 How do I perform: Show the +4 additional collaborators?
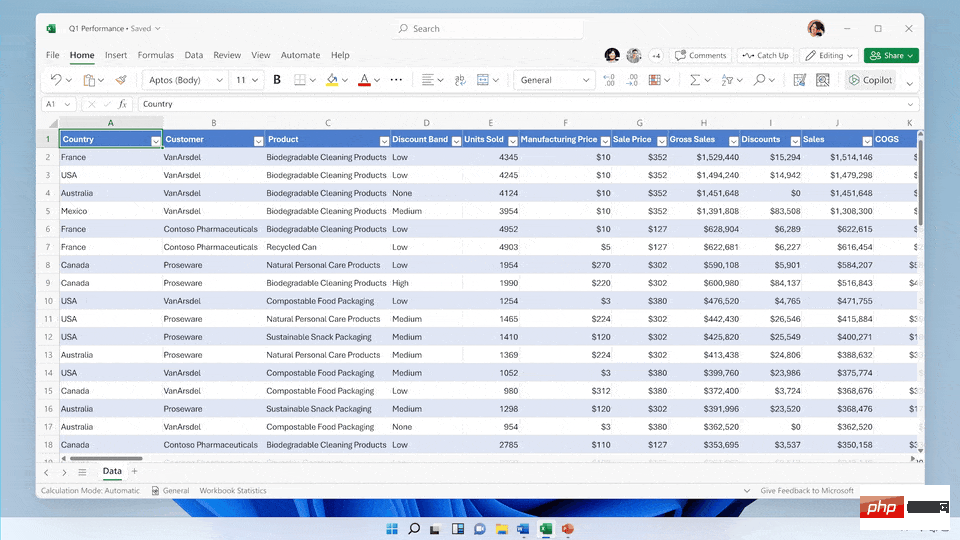click(x=656, y=56)
